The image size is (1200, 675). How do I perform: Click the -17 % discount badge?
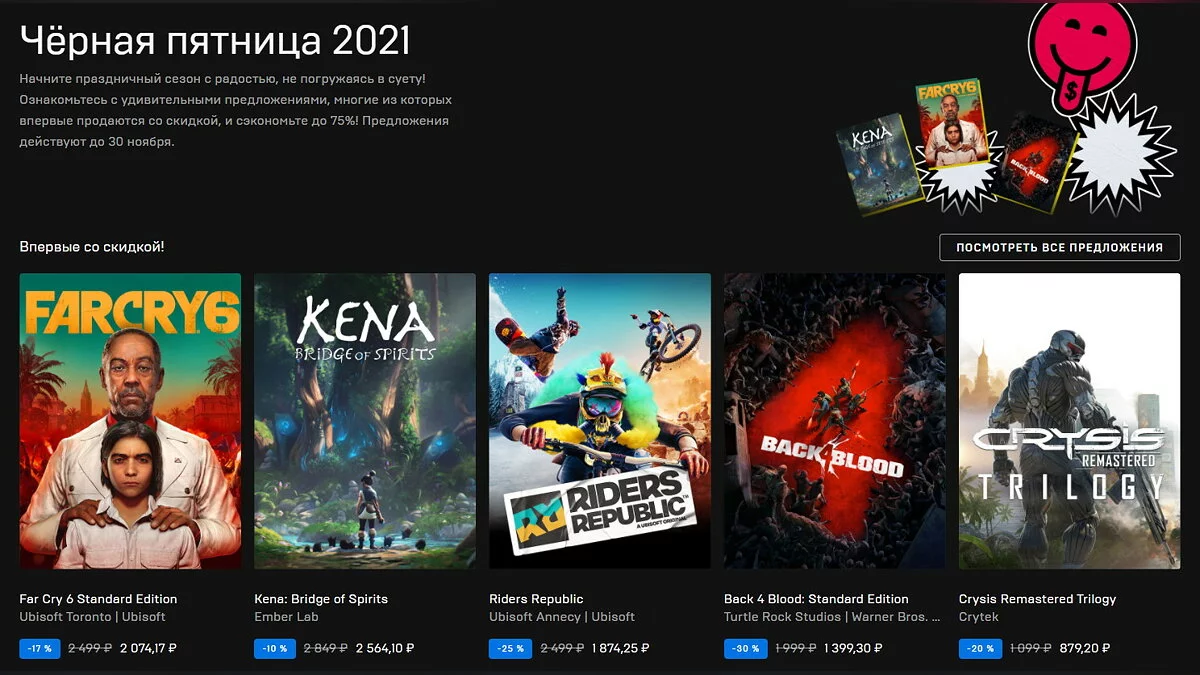[40, 648]
